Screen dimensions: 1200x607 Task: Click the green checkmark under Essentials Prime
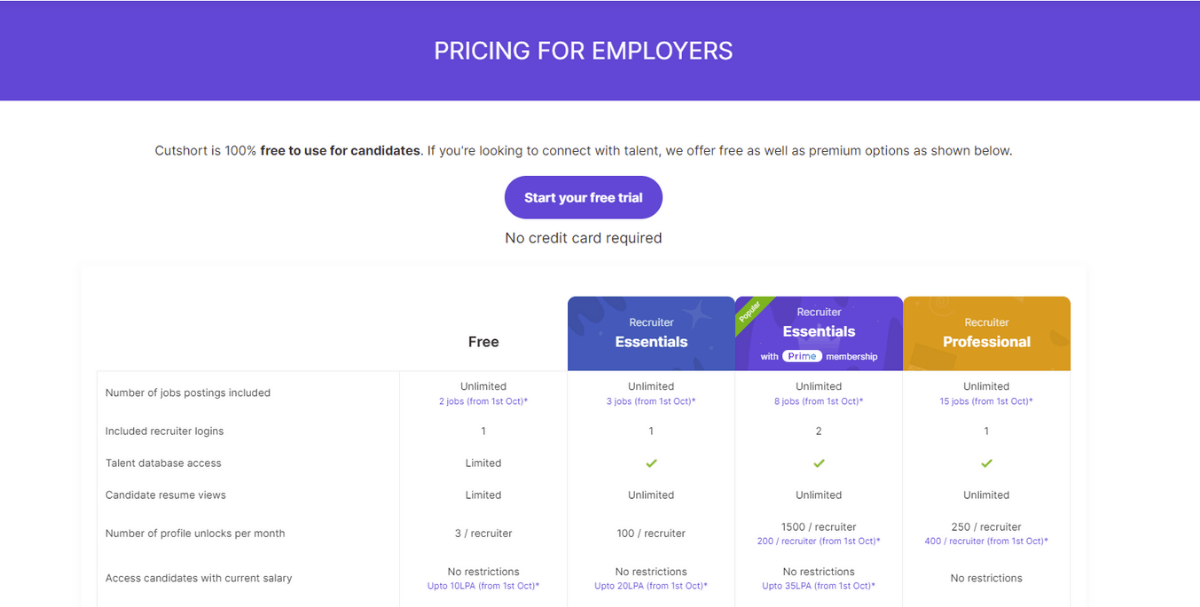click(819, 463)
